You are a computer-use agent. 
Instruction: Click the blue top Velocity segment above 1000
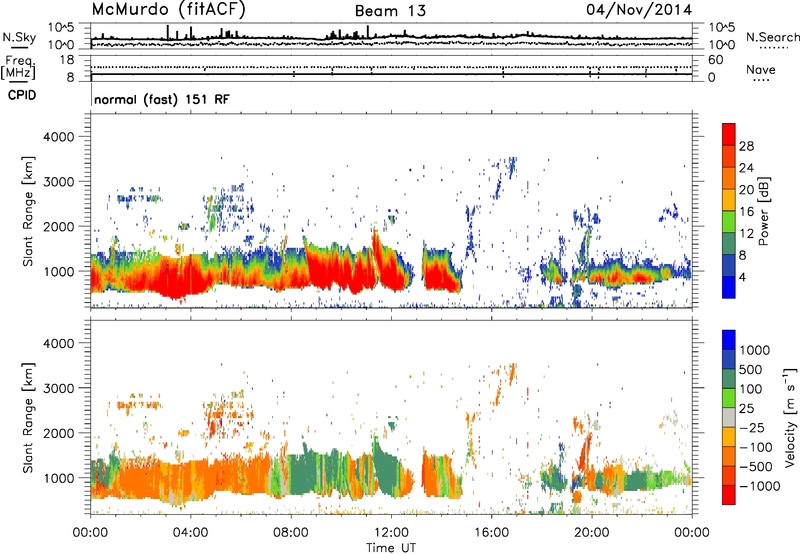tap(729, 340)
